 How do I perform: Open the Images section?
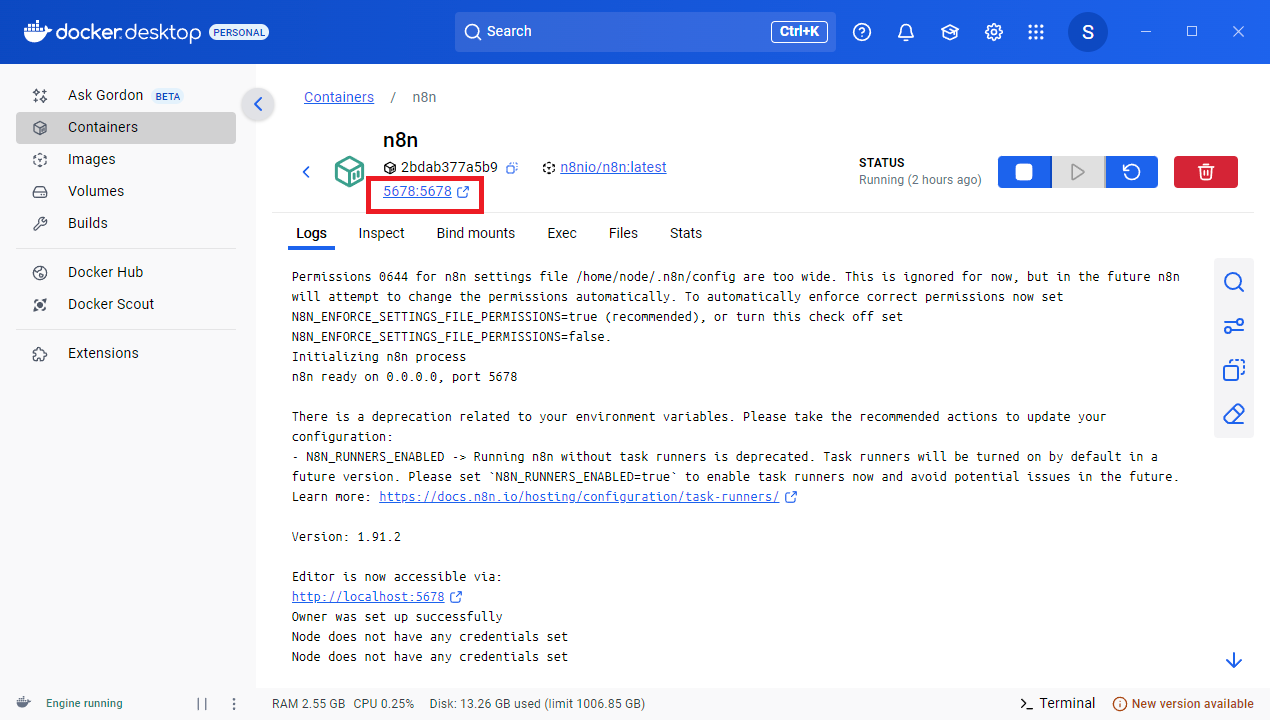(126, 160)
